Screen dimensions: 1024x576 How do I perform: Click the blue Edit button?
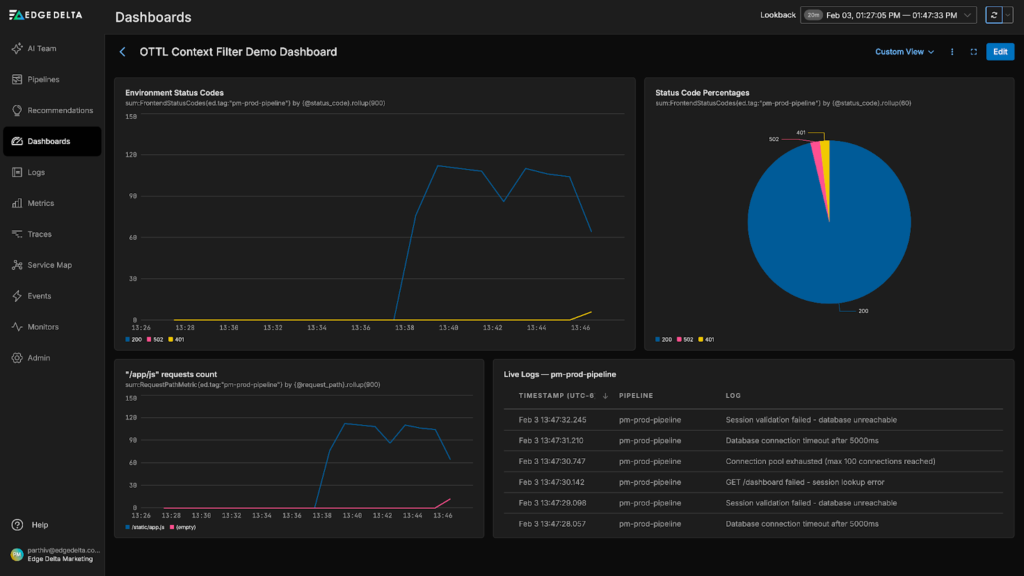coord(999,52)
